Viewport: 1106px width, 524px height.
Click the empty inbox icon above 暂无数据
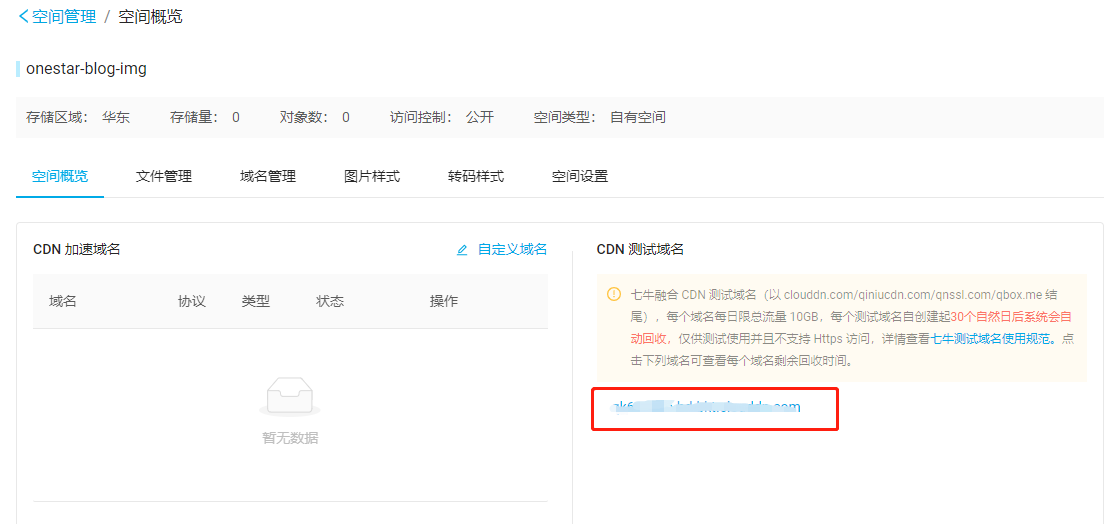[290, 397]
